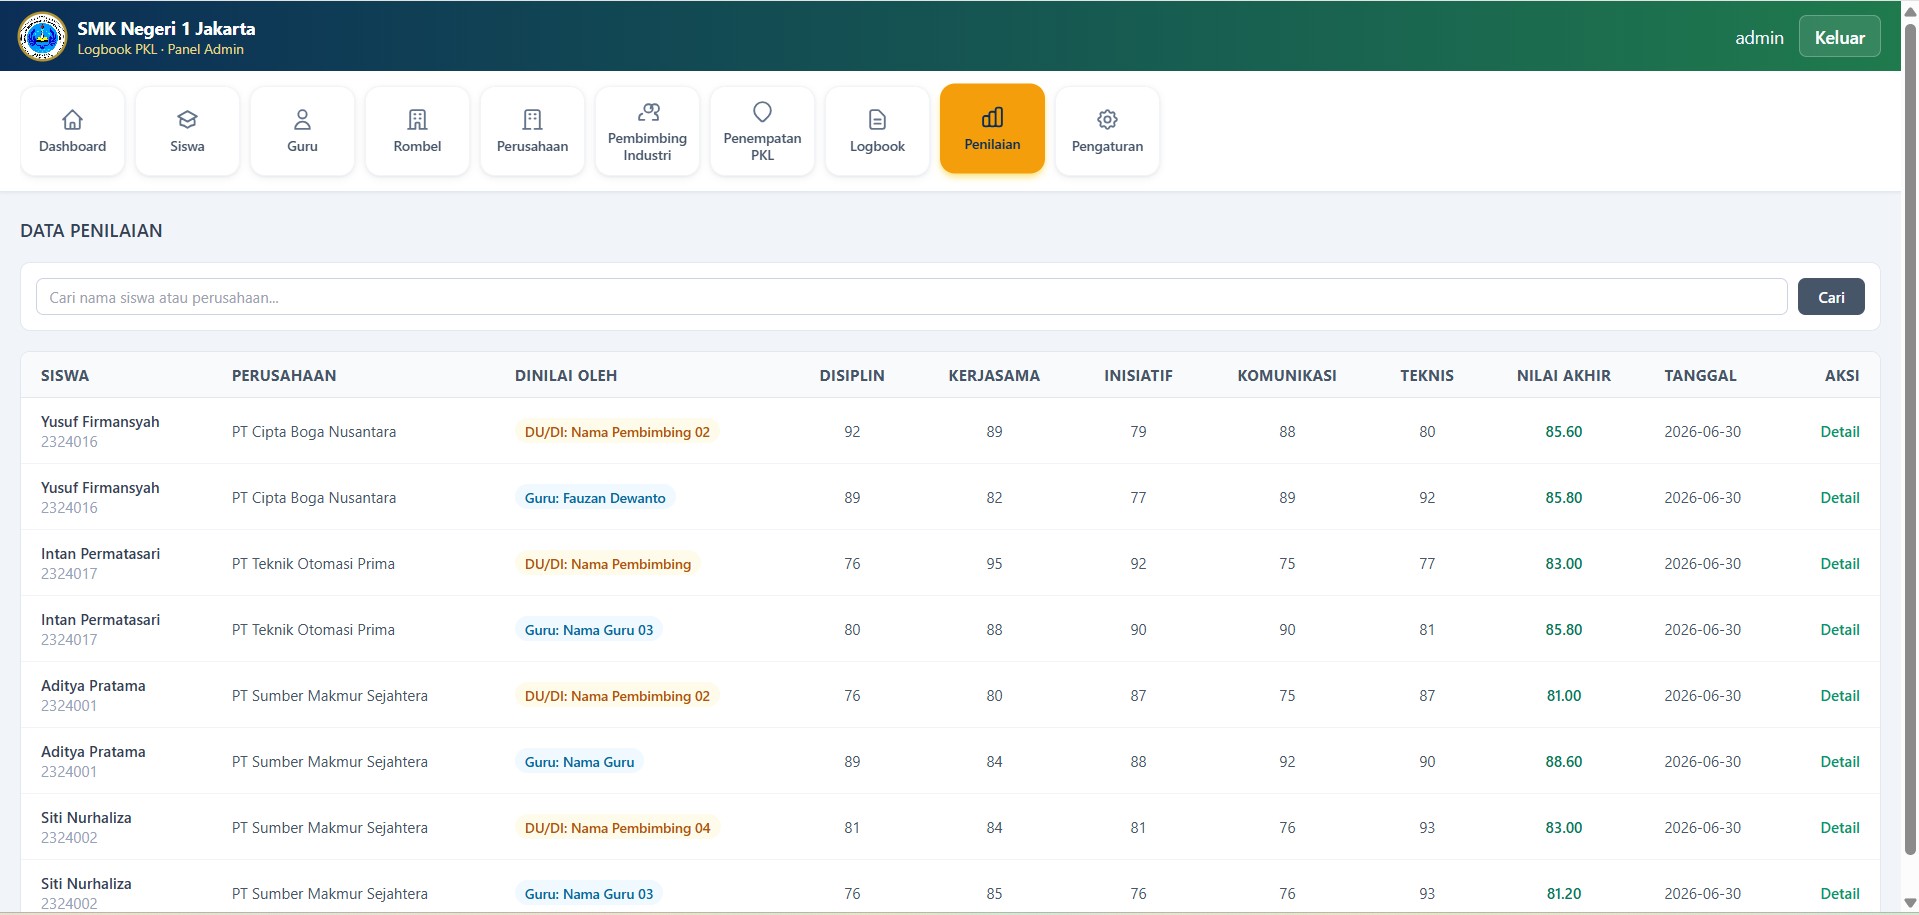Click the KOMUNIKASI column header

[1287, 376]
